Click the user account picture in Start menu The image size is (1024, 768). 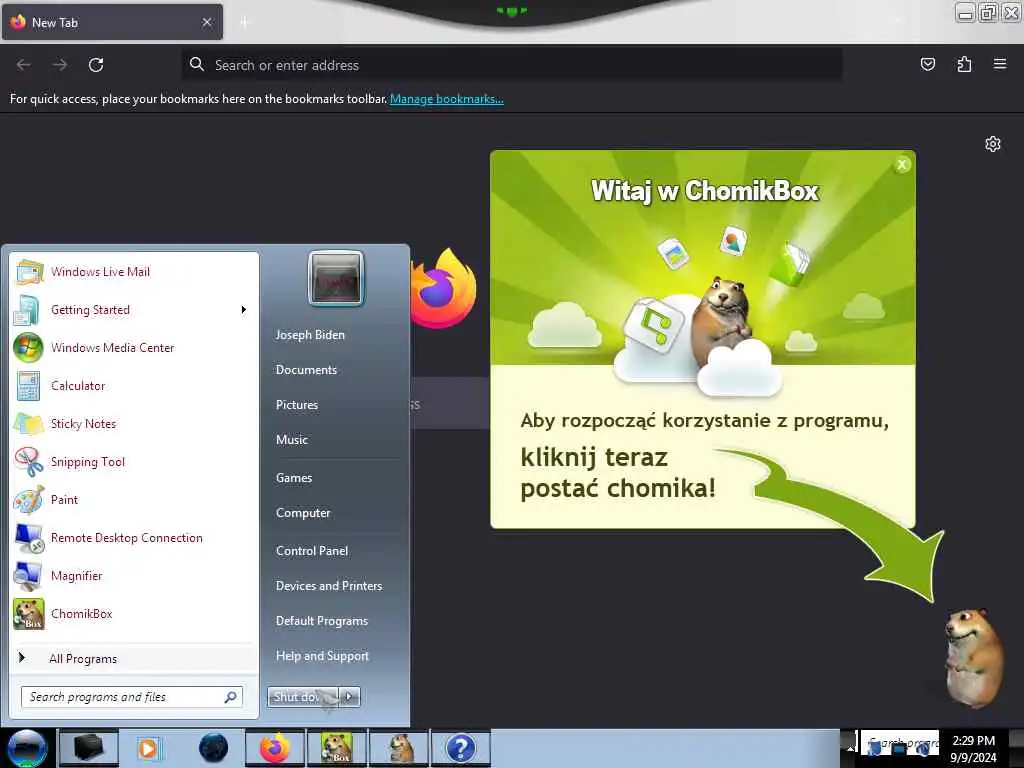click(x=336, y=278)
